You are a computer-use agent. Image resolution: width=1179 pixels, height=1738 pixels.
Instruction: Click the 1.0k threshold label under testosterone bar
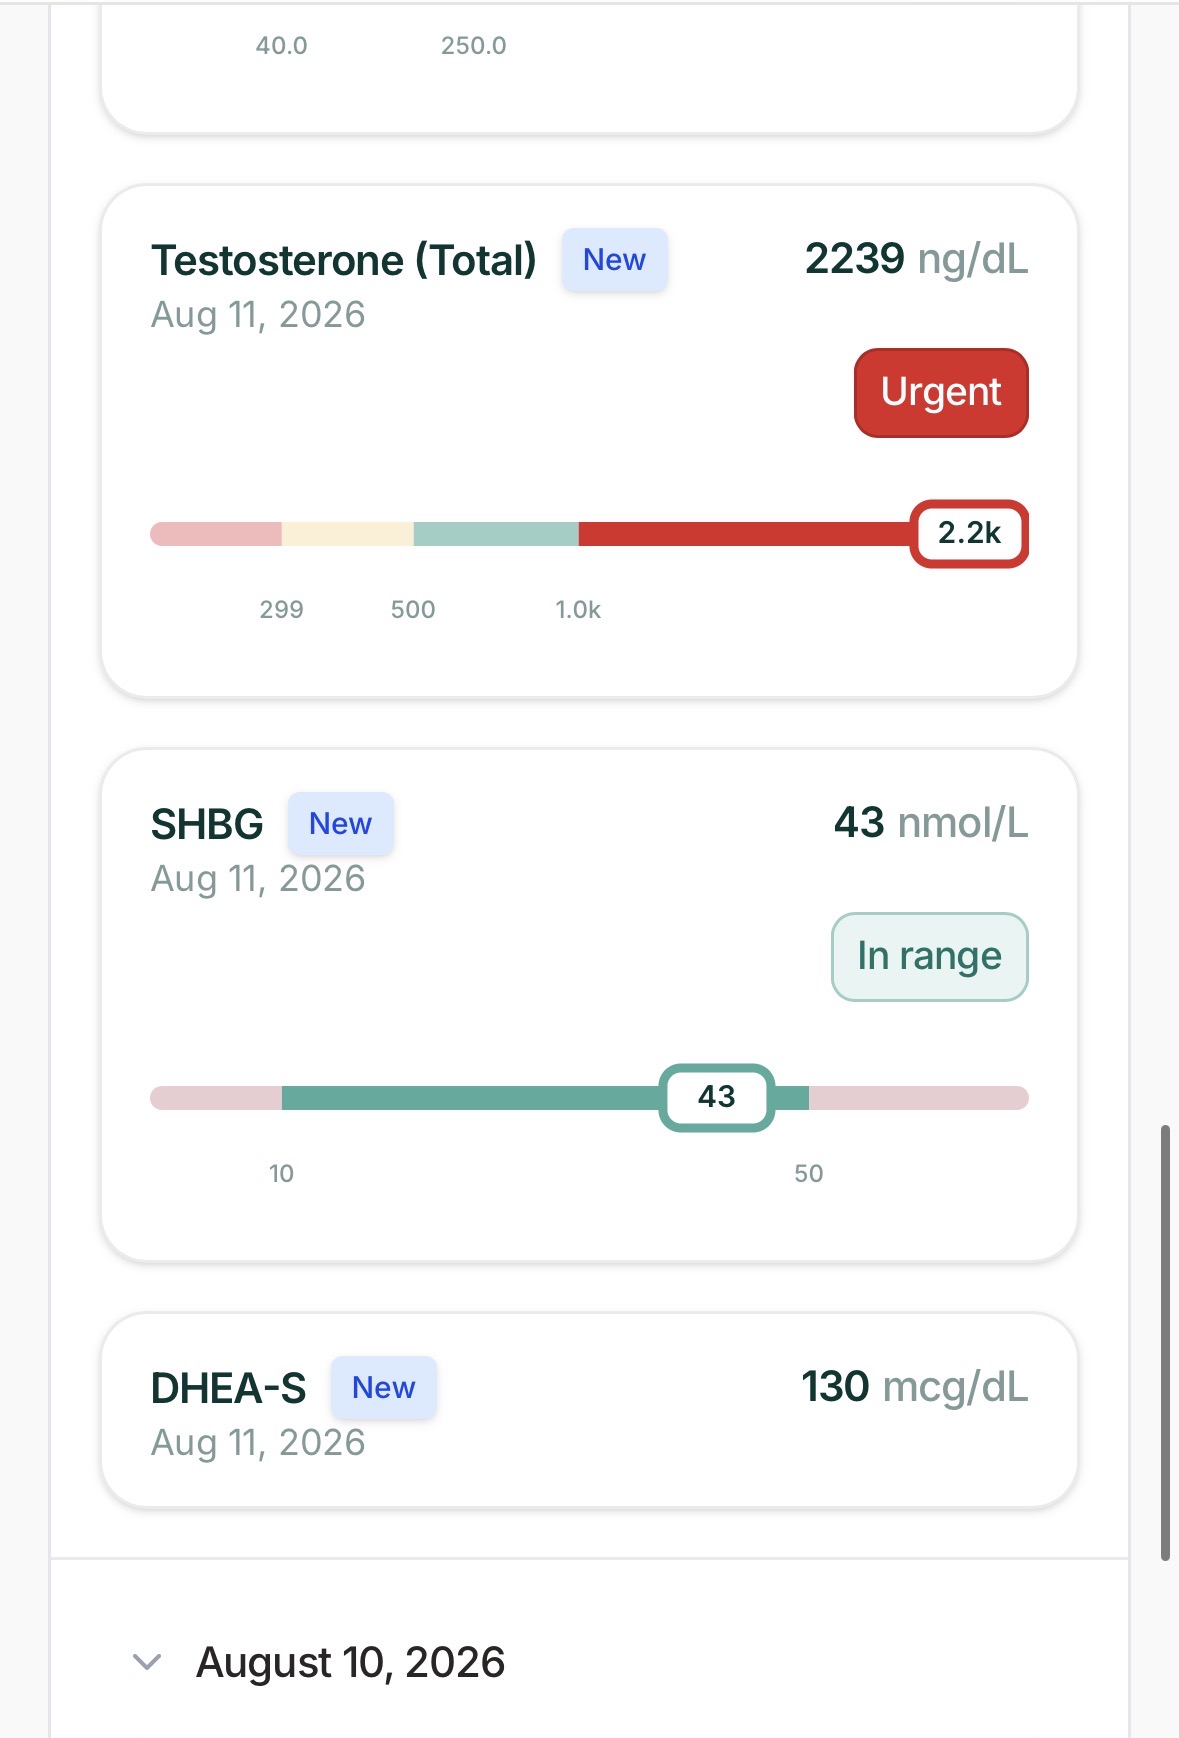tap(578, 610)
